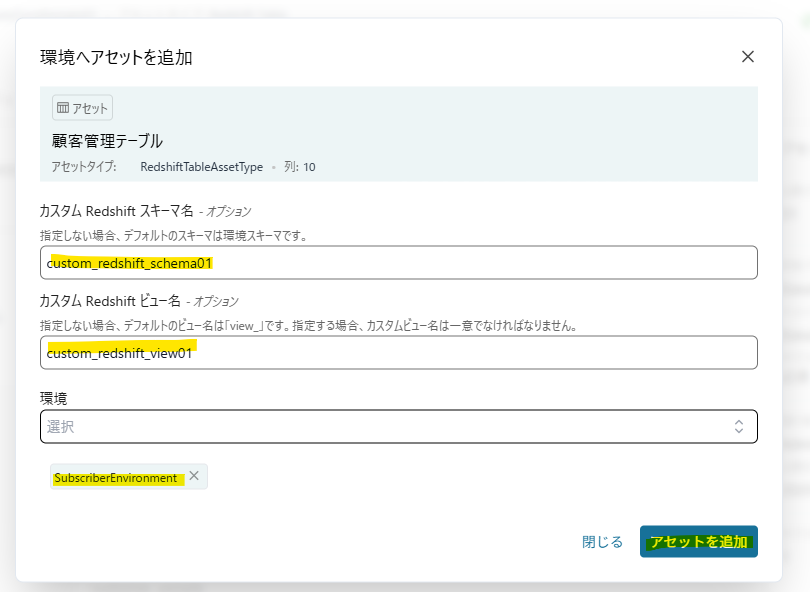The width and height of the screenshot is (810, 592).
Task: Select the SubscriberEnvironment tag label
Action: pos(118,476)
